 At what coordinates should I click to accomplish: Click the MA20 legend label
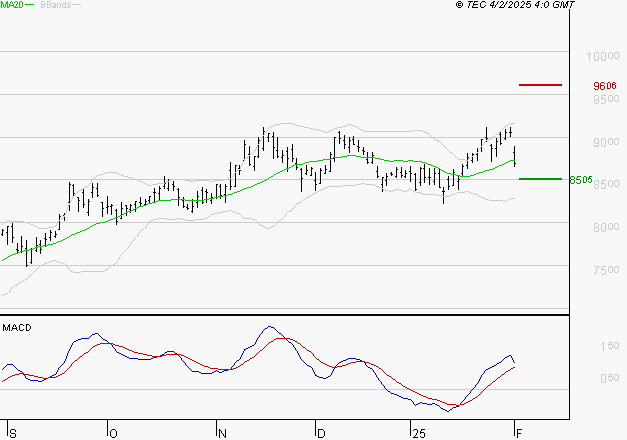coord(12,5)
